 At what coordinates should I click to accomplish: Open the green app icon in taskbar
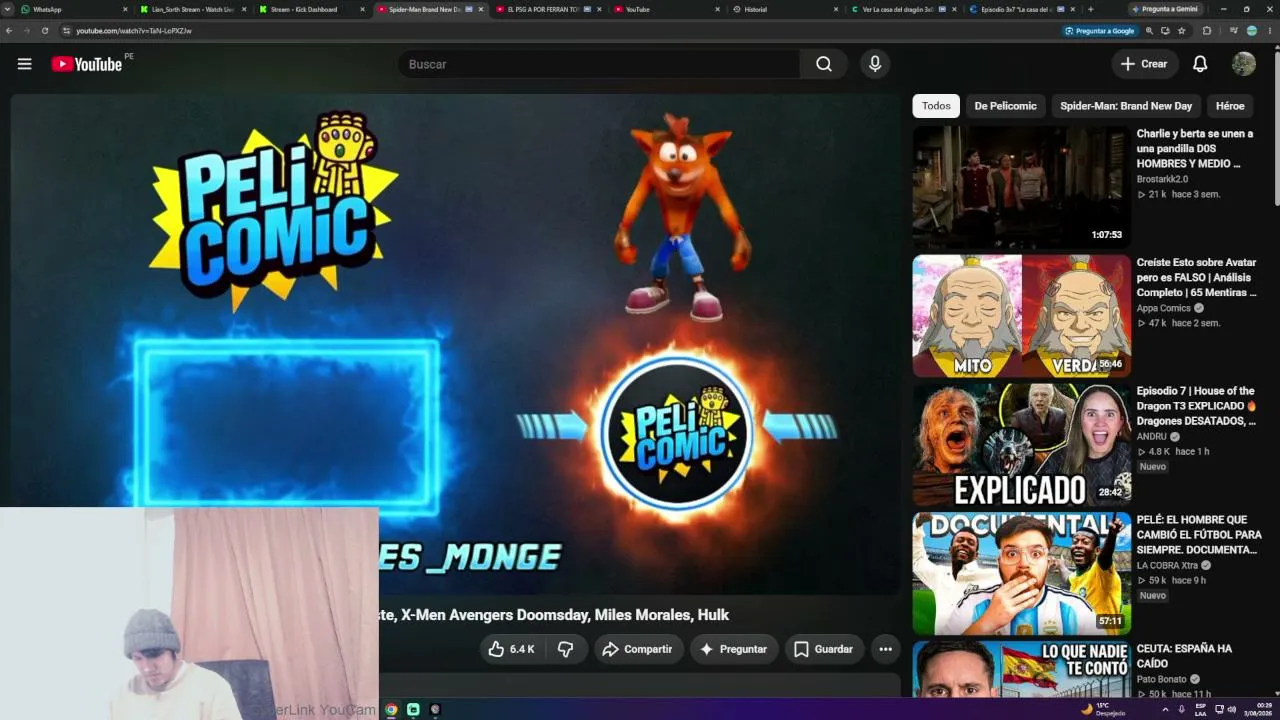[413, 709]
